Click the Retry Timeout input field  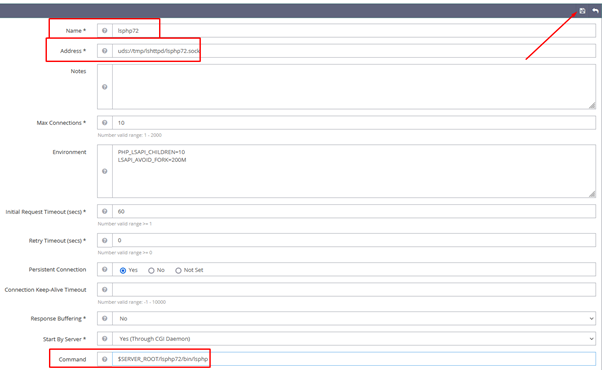pos(354,240)
